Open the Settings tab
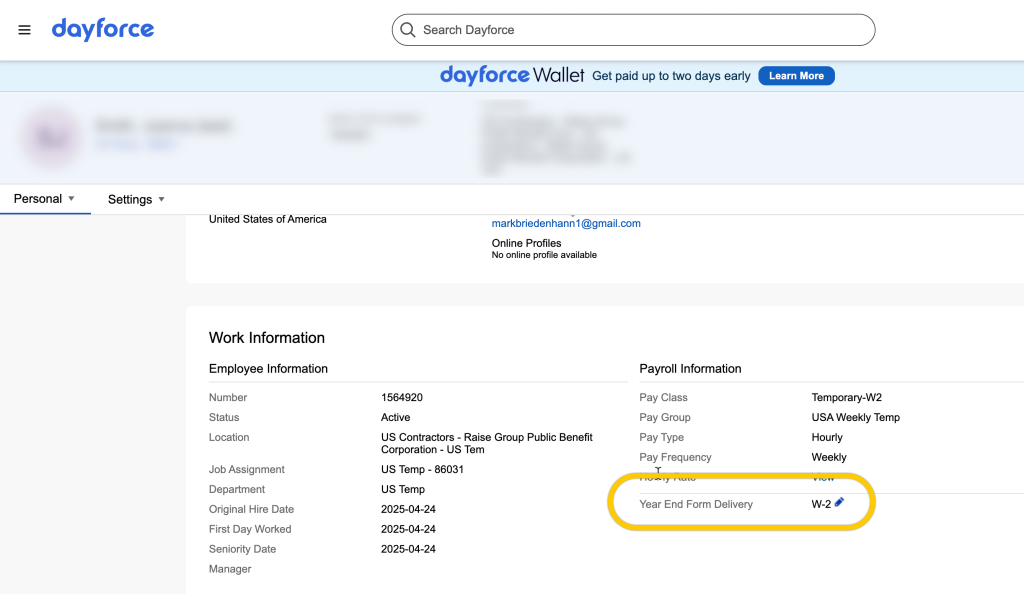 [x=130, y=200]
